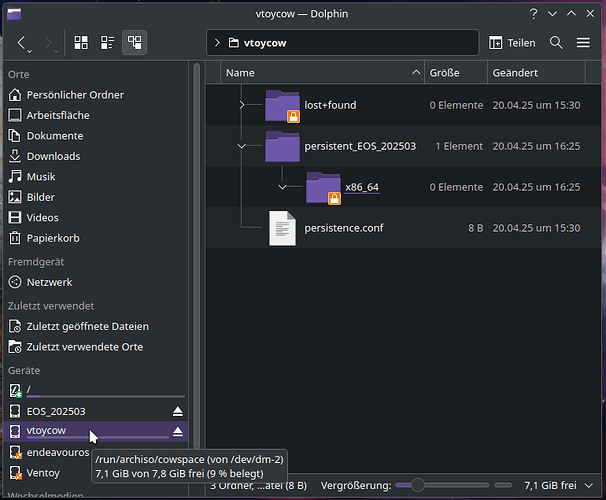The width and height of the screenshot is (606, 500).
Task: Collapse the persistent_EOS_202503 folder
Action: (242, 146)
